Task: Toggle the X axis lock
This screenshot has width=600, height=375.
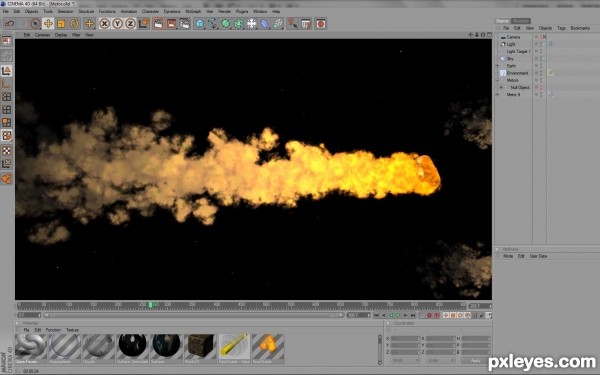Action: pos(104,24)
